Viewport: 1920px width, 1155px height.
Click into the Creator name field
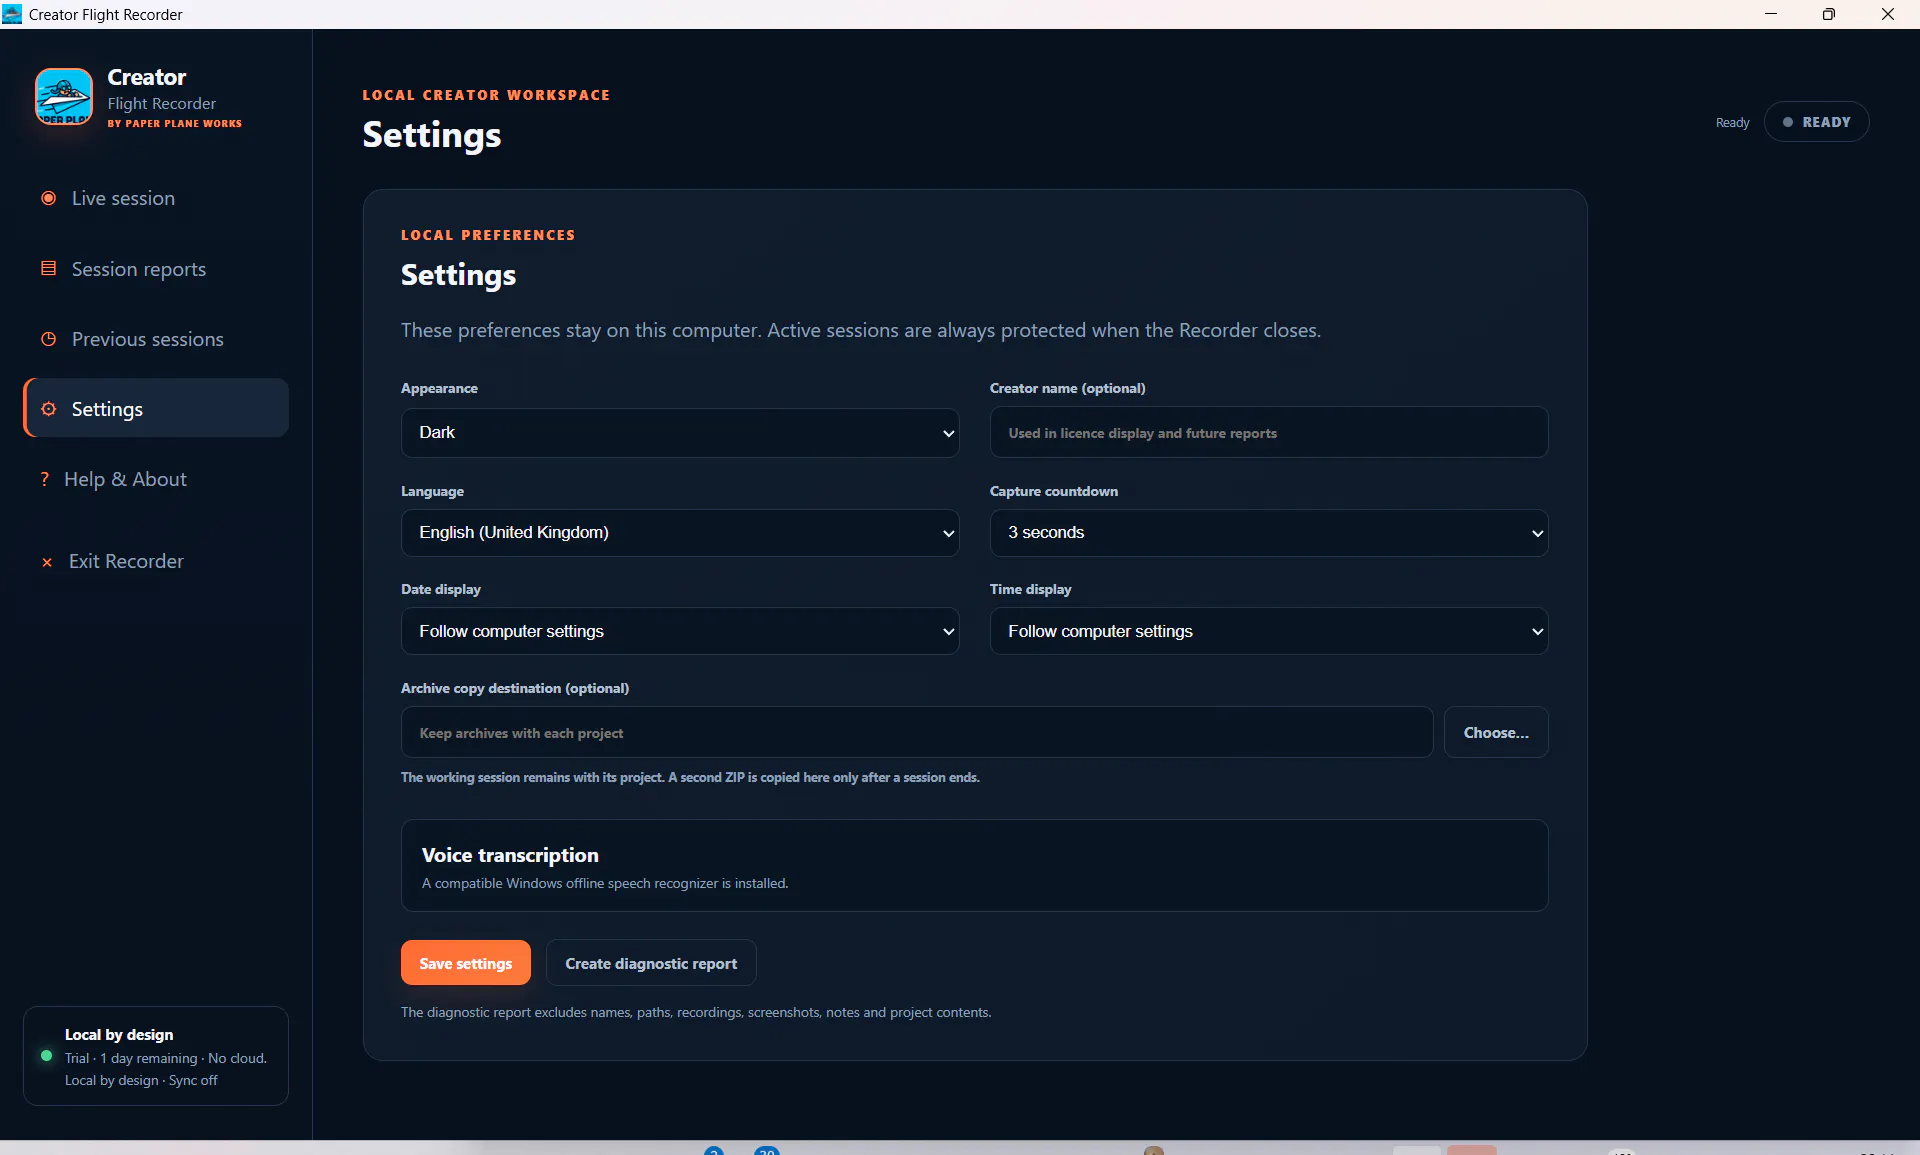tap(1269, 432)
